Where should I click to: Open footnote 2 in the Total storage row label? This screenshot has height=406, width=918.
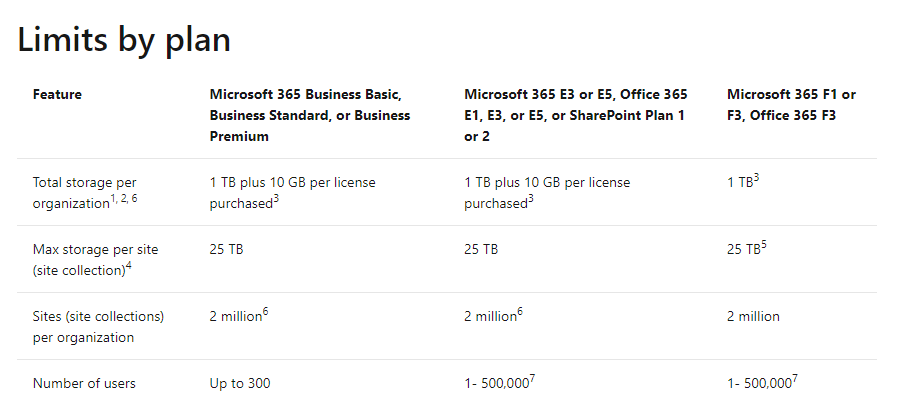pyautogui.click(x=125, y=197)
